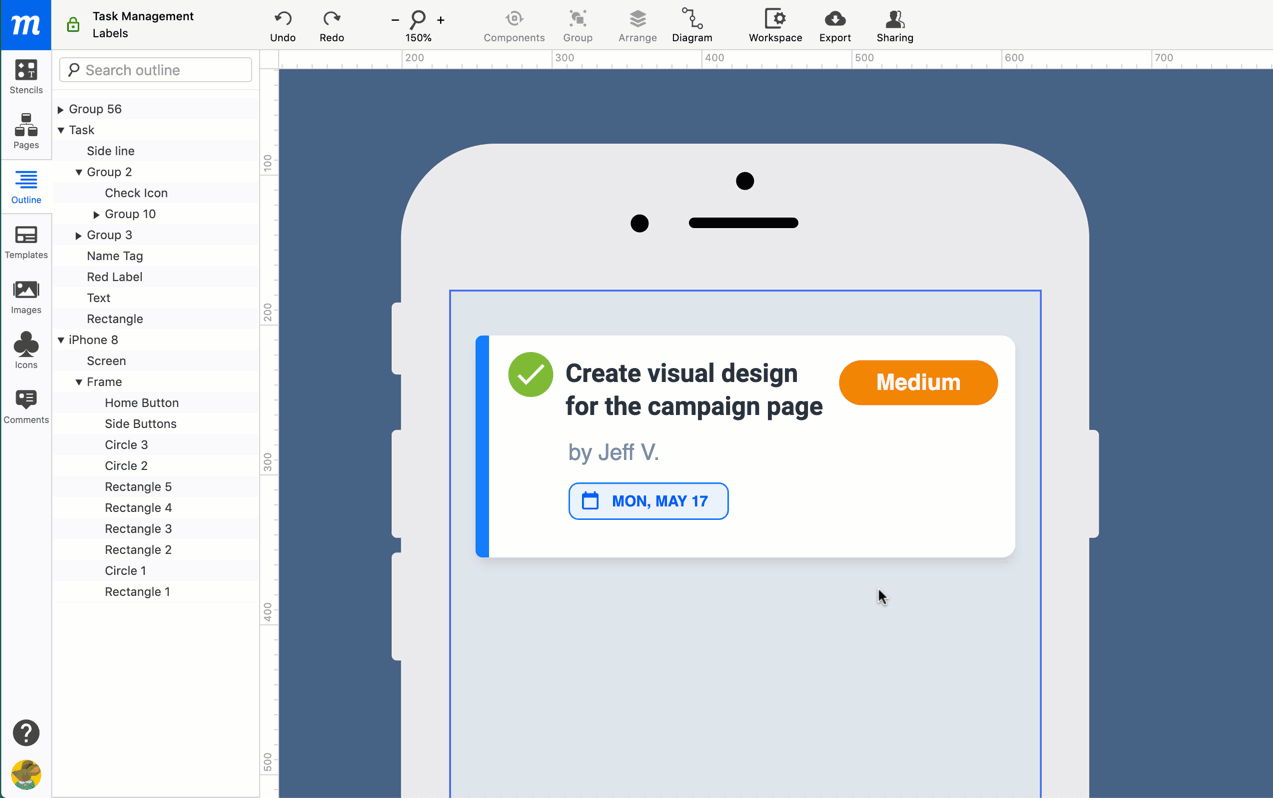Open the Export options

pyautogui.click(x=835, y=26)
